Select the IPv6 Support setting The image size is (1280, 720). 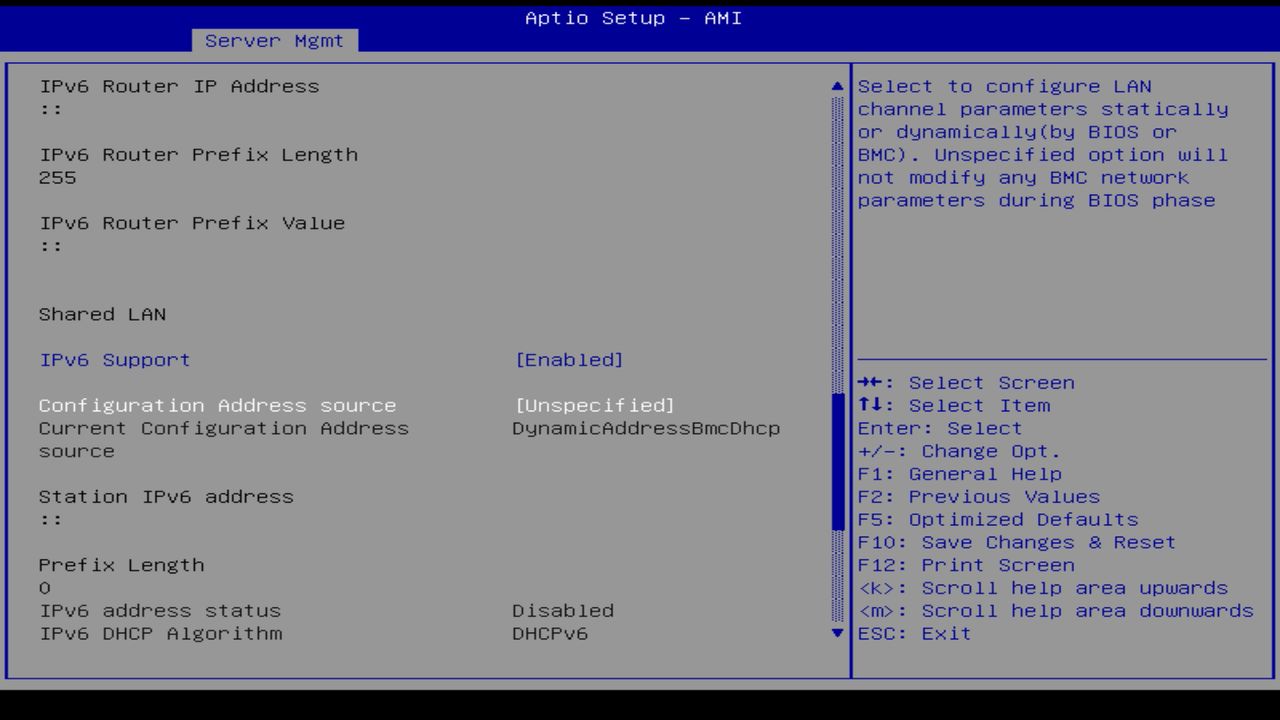pyautogui.click(x=115, y=359)
